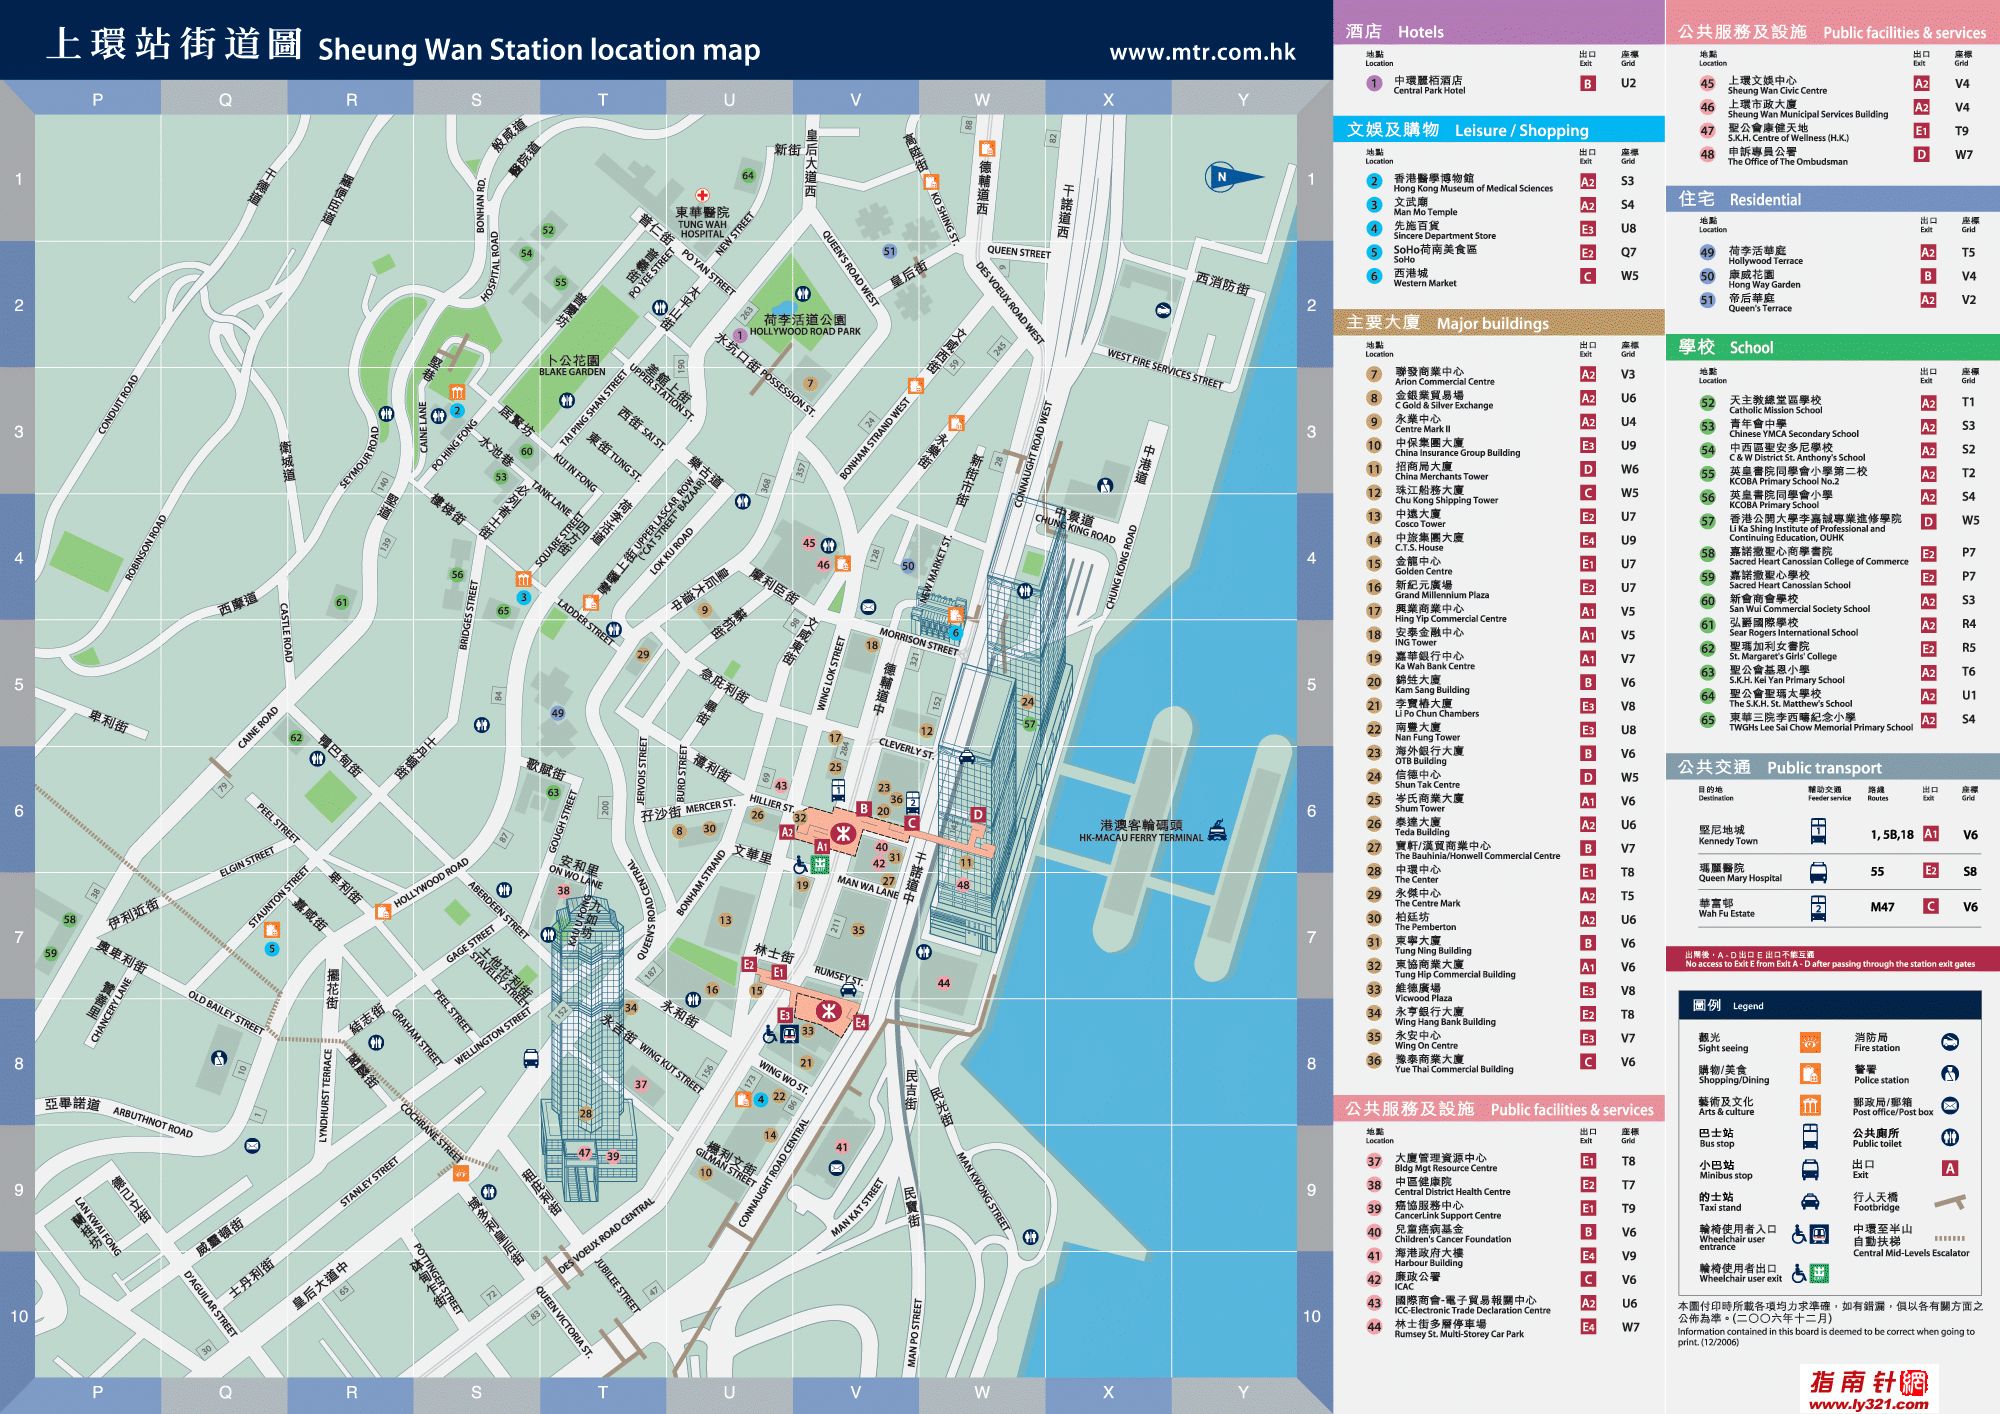2000x1414 pixels.
Task: Click the Taxi stand icon in legend
Action: point(1809,1201)
